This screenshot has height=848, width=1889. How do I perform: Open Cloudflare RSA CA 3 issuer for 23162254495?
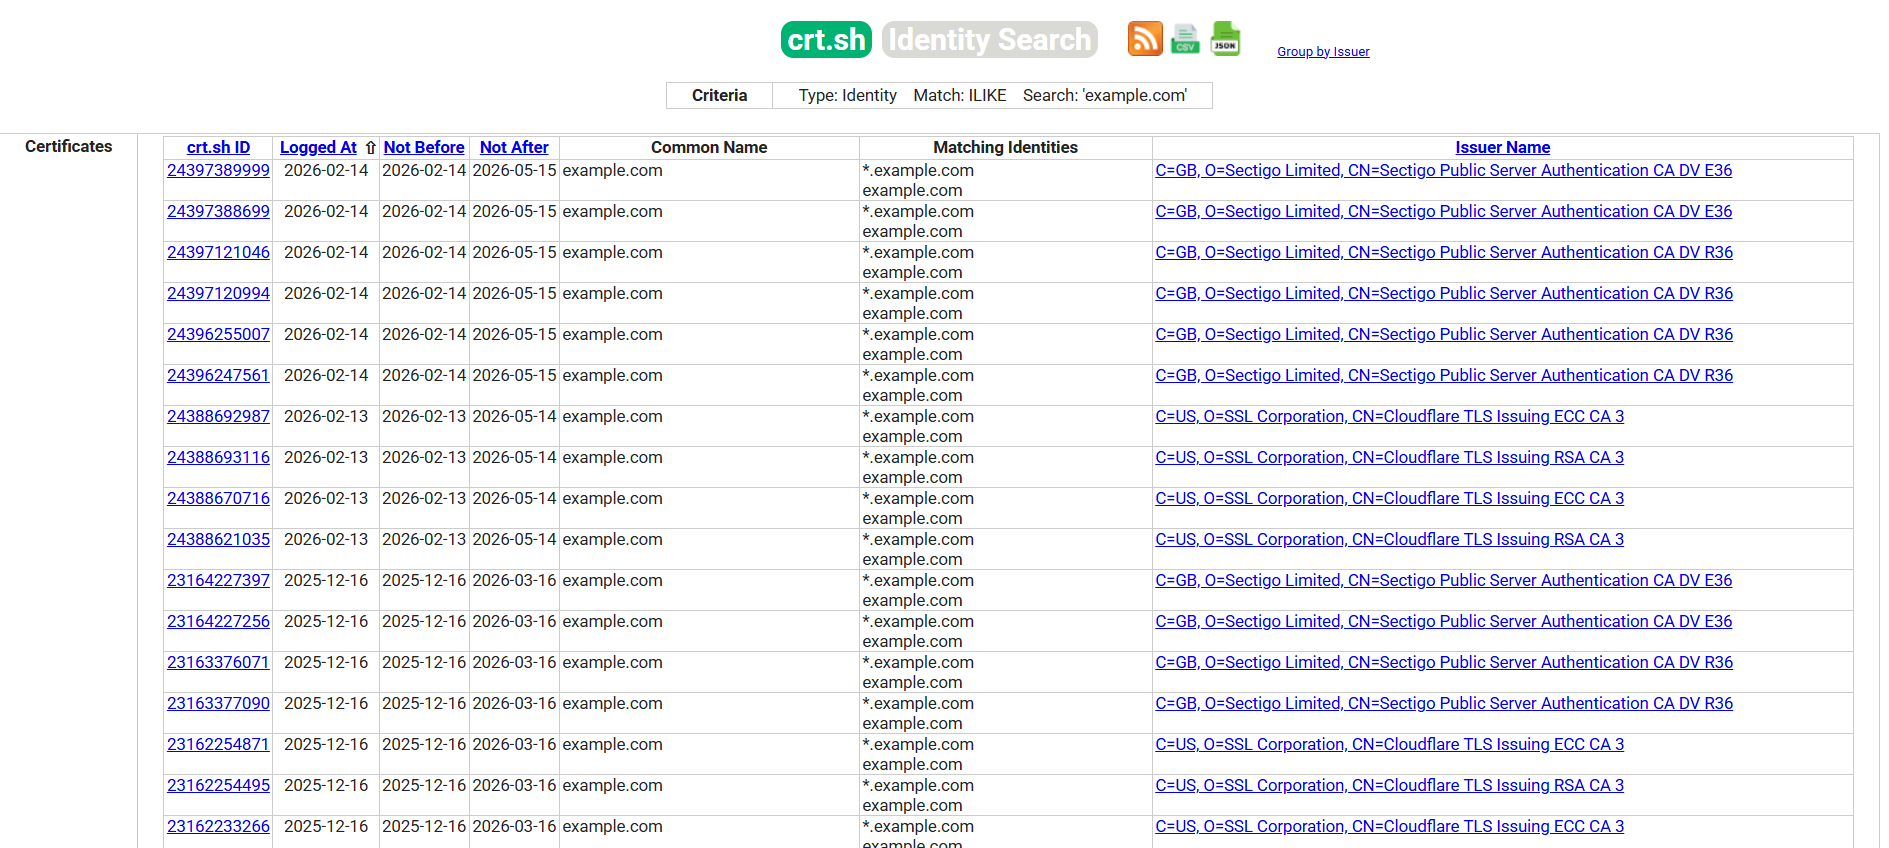click(x=1389, y=785)
